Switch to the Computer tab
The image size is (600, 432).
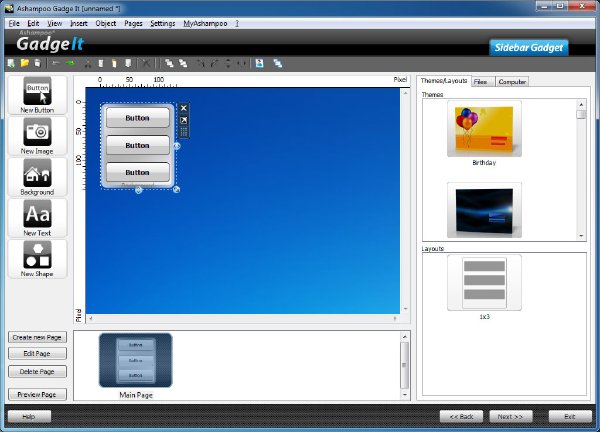coord(512,82)
